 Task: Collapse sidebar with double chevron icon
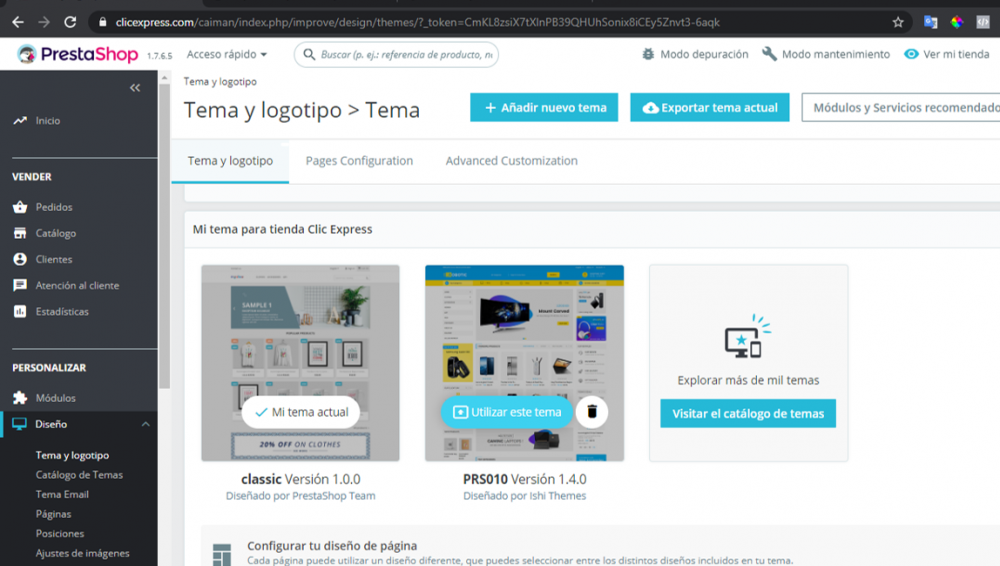click(x=135, y=87)
